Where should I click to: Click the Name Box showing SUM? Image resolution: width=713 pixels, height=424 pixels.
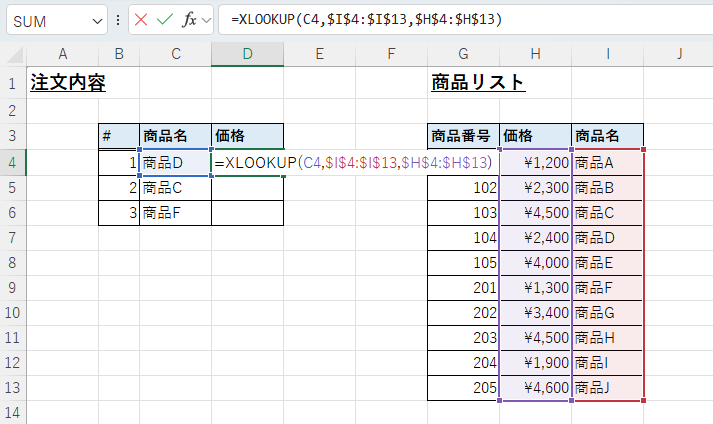coord(45,20)
